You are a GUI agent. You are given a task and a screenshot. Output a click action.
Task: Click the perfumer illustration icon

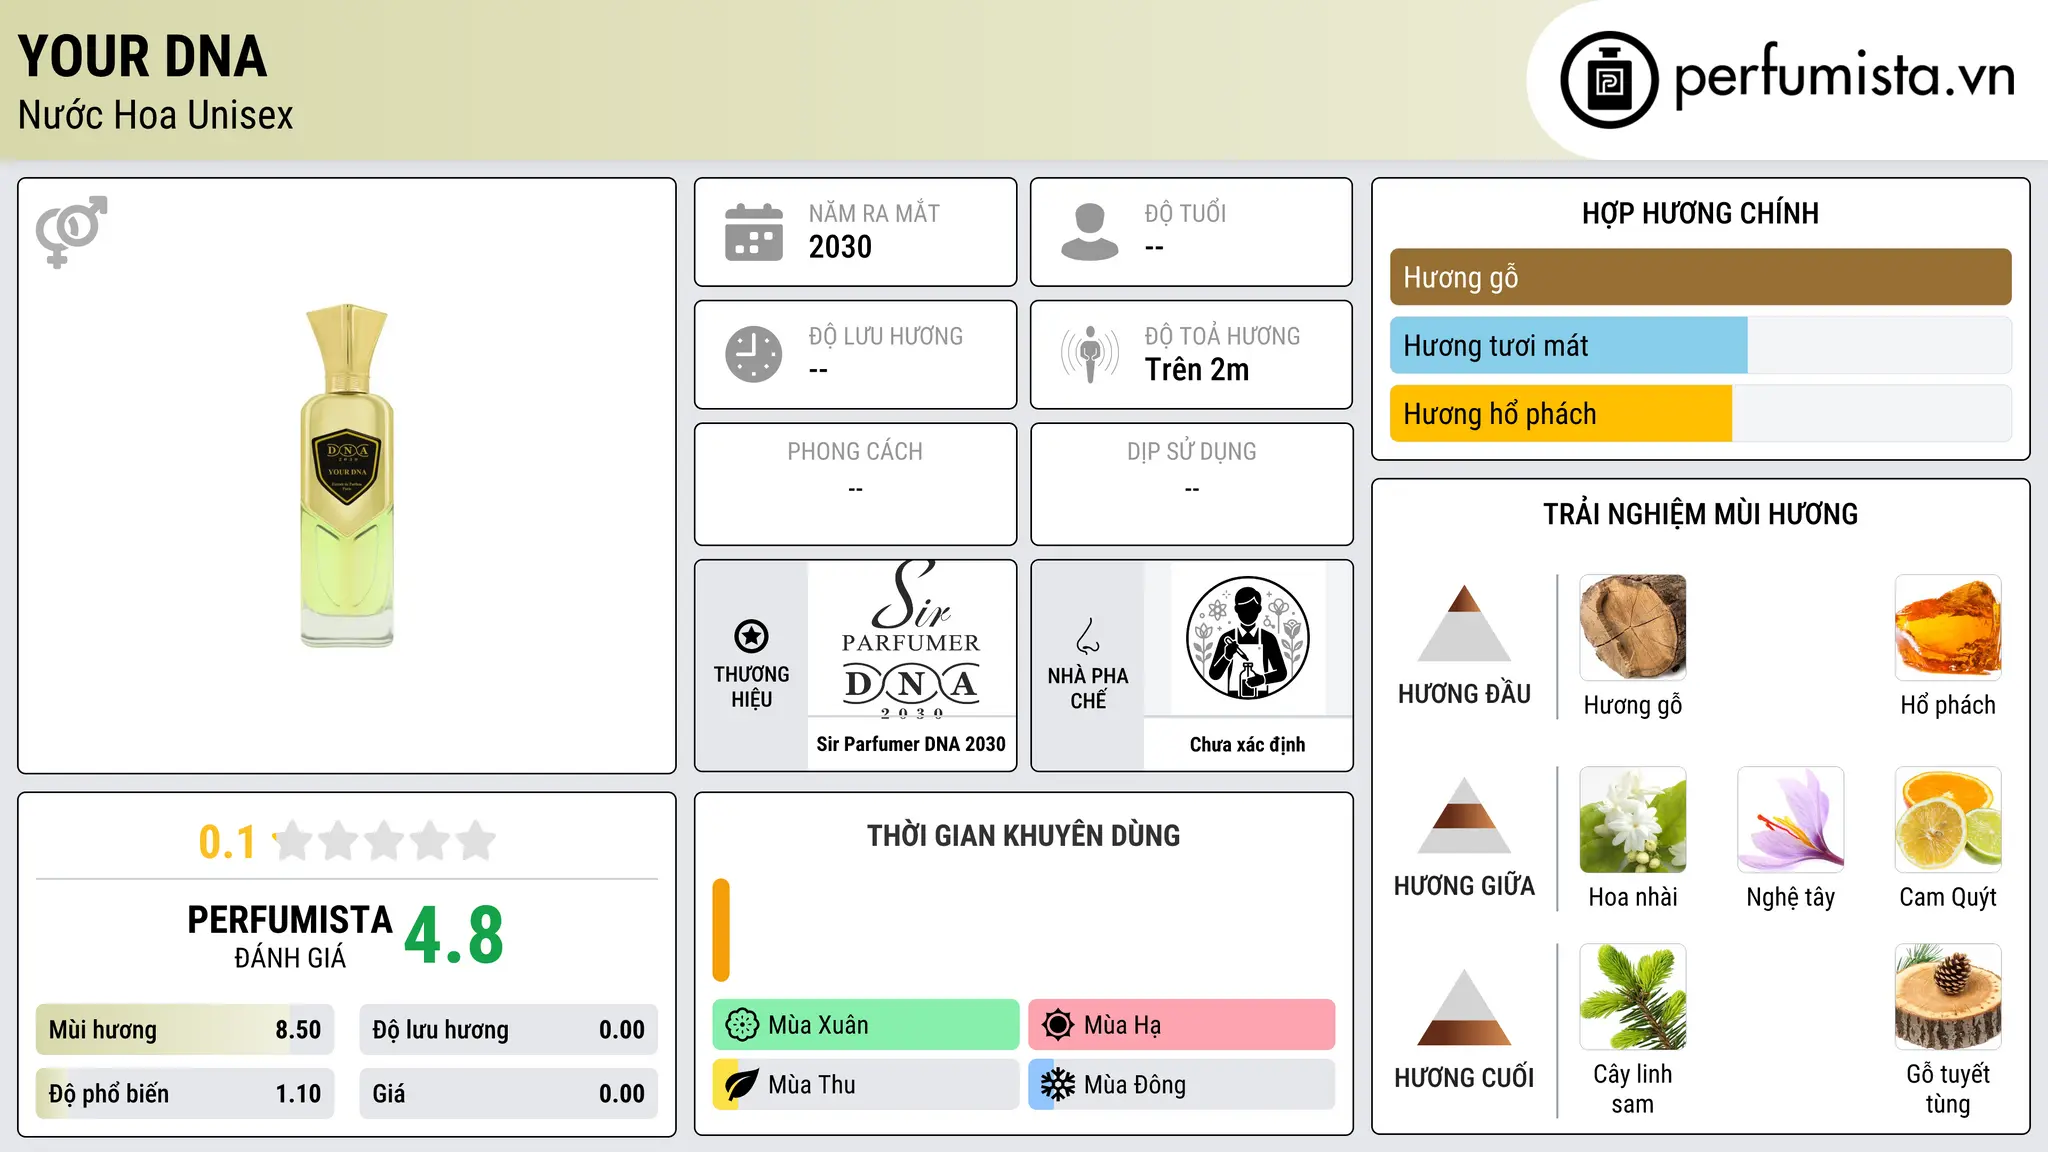click(x=1247, y=638)
